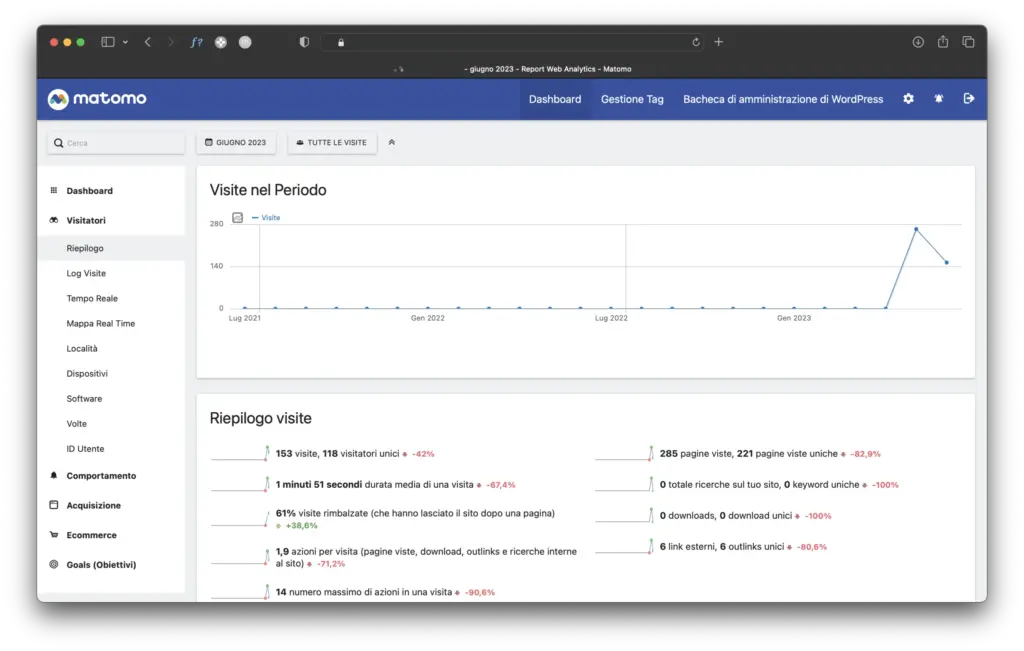
Task: Switch to the Gestione Tag tab
Action: click(632, 99)
